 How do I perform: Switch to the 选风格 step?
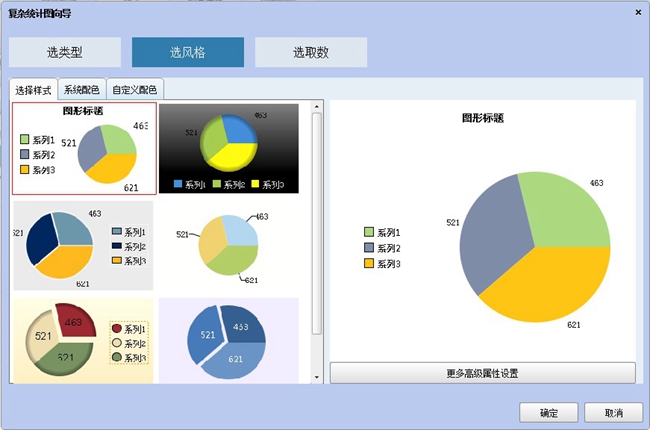tap(188, 52)
